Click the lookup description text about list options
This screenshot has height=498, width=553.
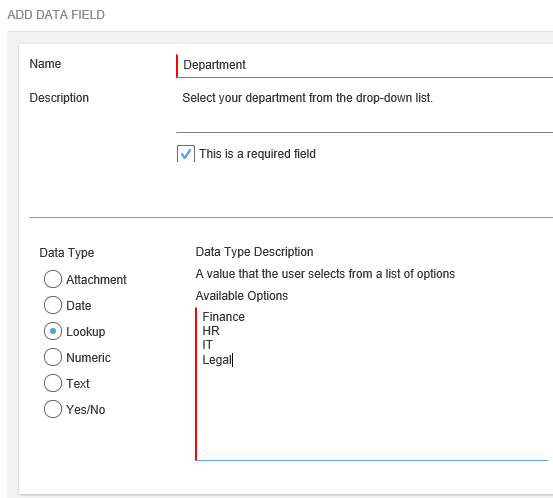(325, 274)
